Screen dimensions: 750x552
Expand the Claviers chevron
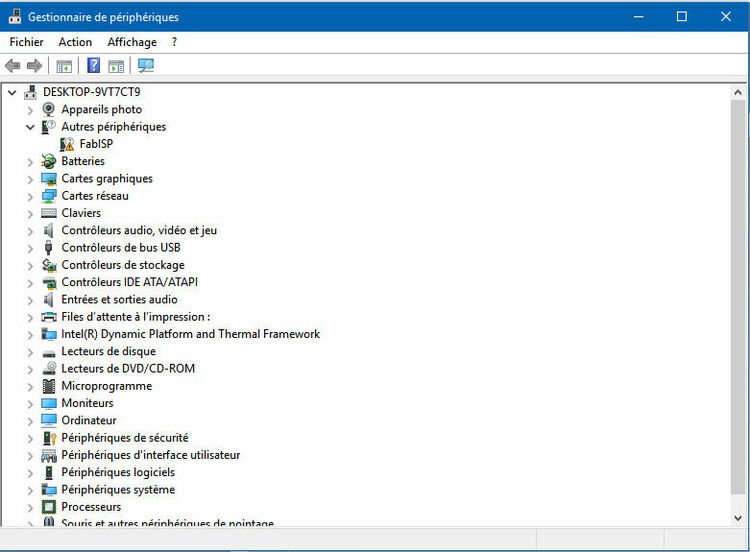point(30,214)
